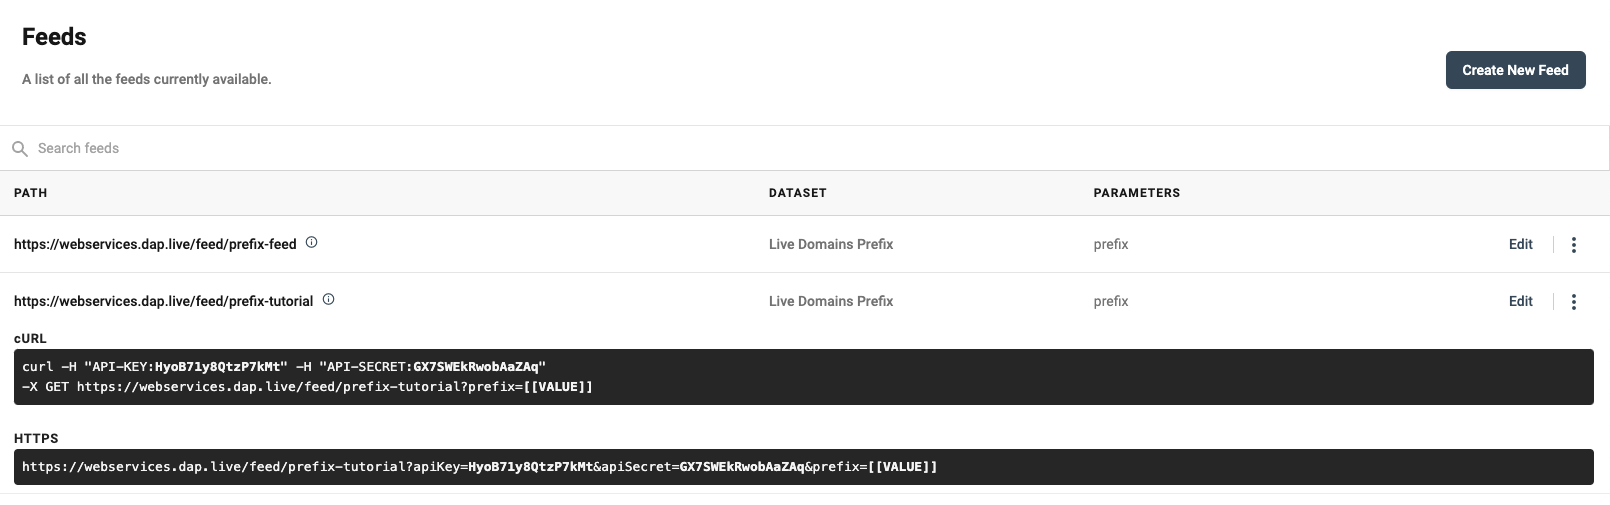Click the PARAMETERS column header

coord(1136,193)
